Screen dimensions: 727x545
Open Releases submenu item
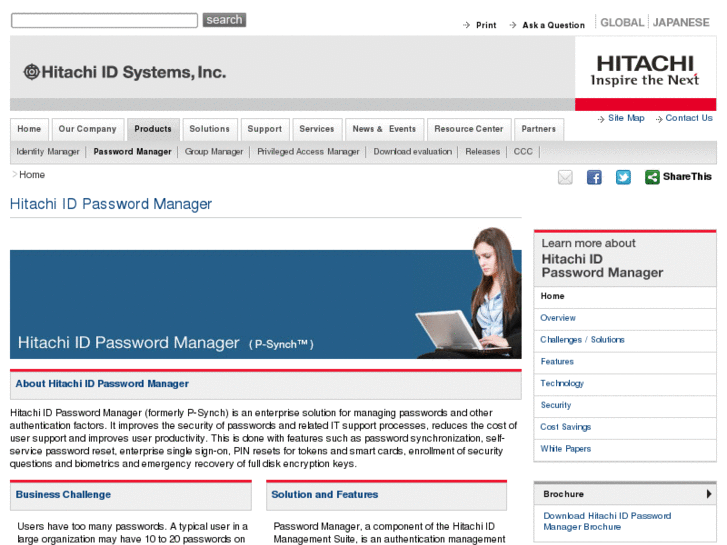(483, 152)
